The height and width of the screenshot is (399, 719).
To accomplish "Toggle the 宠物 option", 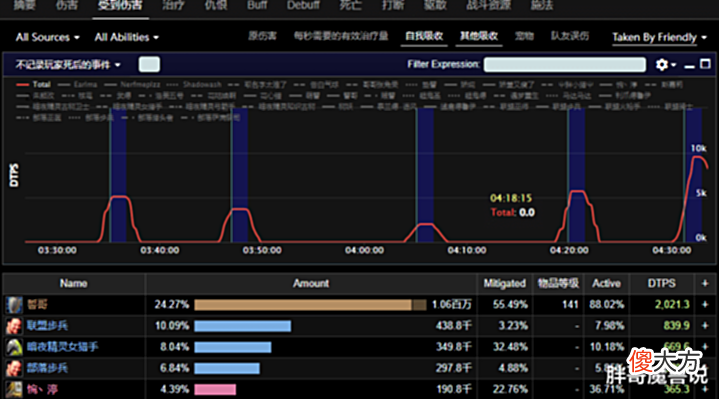I will (524, 36).
